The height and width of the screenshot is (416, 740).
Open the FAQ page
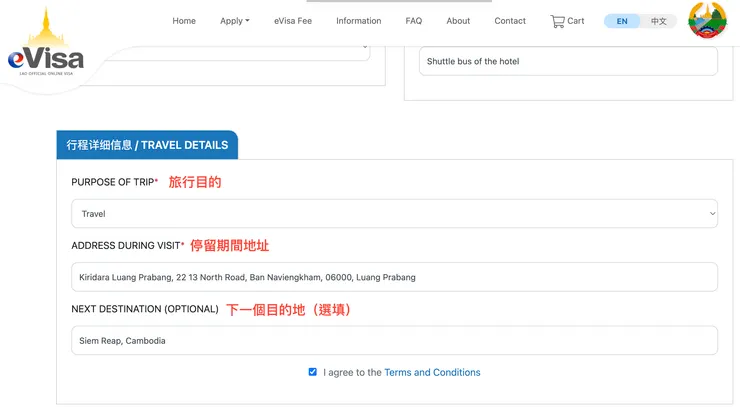click(x=413, y=21)
